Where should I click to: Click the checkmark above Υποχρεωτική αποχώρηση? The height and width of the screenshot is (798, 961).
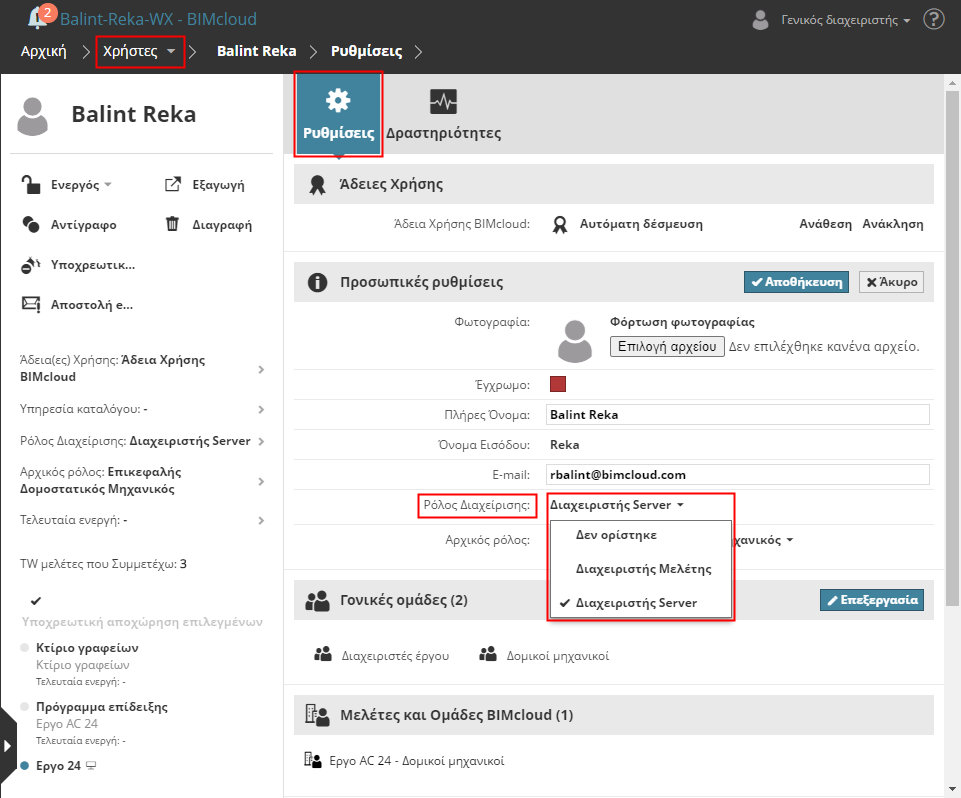click(36, 601)
